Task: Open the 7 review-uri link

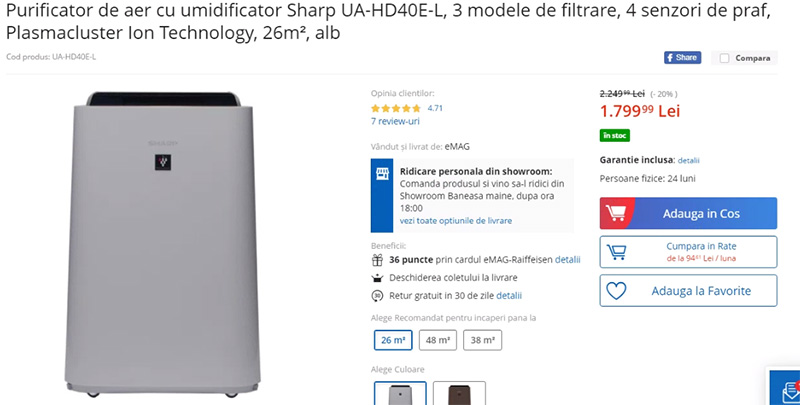Action: [395, 121]
